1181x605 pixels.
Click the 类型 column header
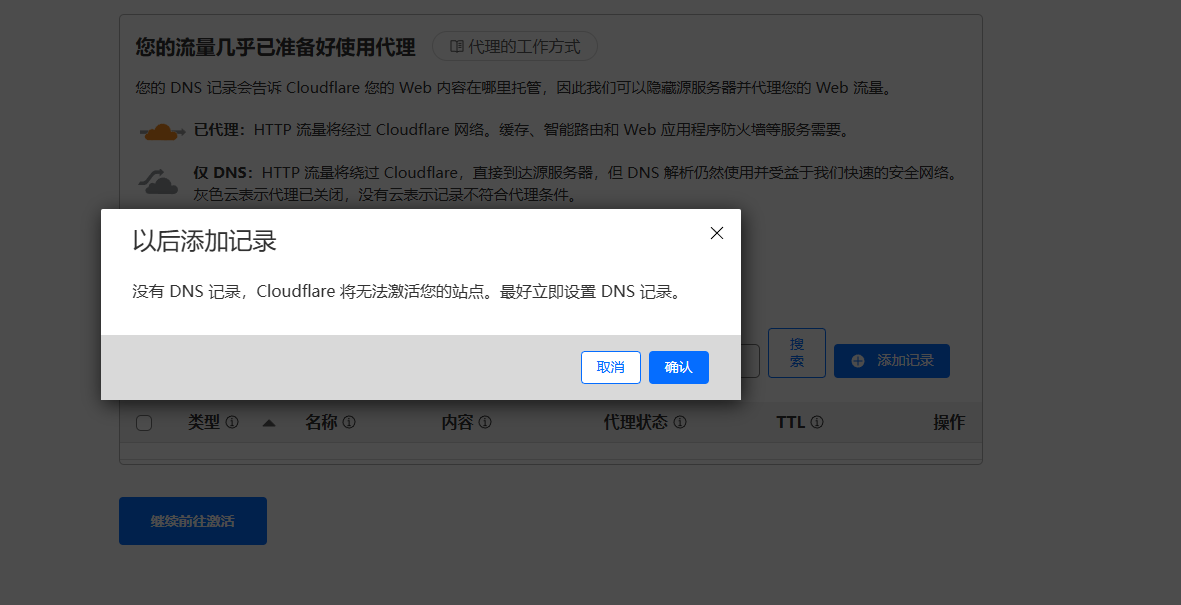203,423
